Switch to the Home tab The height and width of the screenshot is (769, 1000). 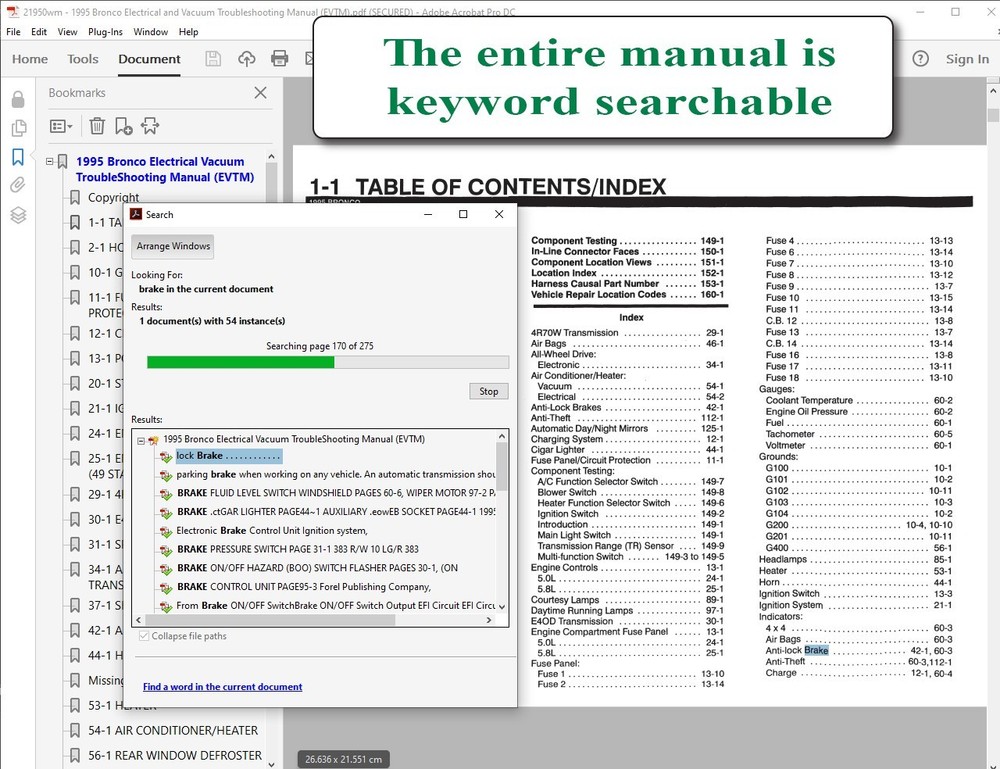coord(30,59)
